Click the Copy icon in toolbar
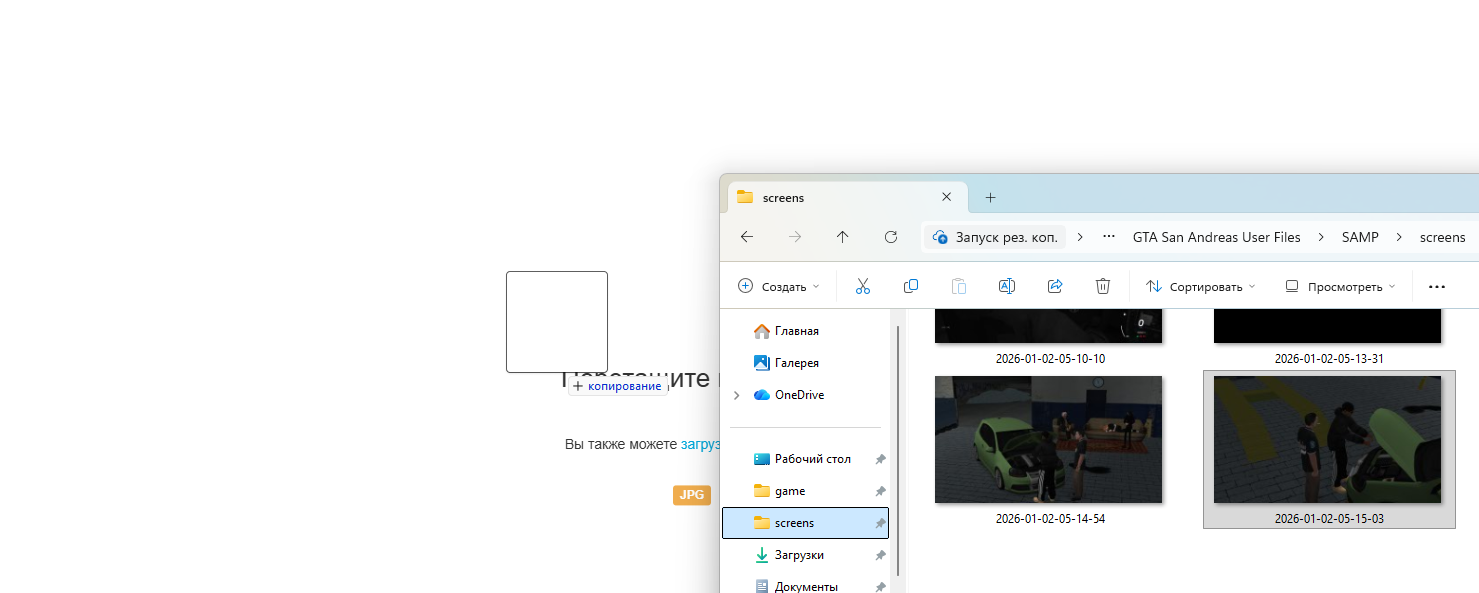Screen dimensions: 1479x593 [911, 286]
